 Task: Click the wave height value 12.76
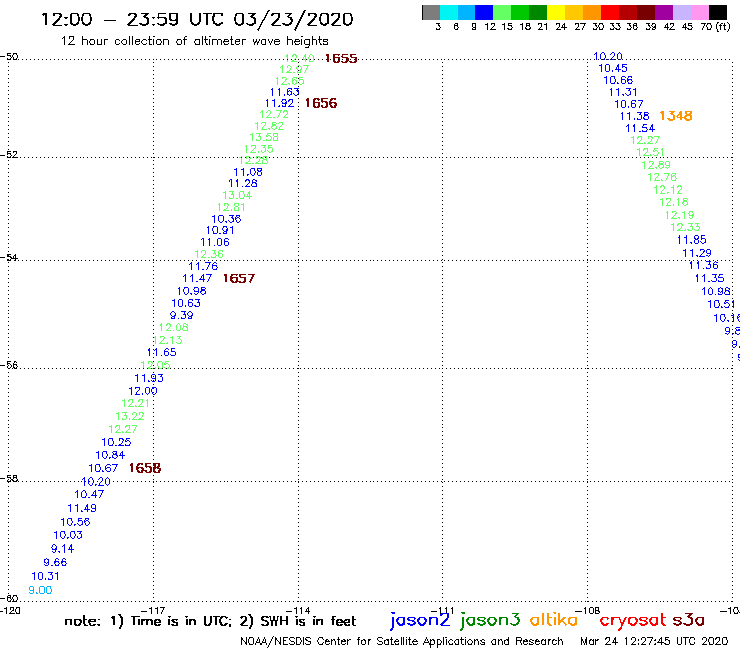click(x=662, y=177)
